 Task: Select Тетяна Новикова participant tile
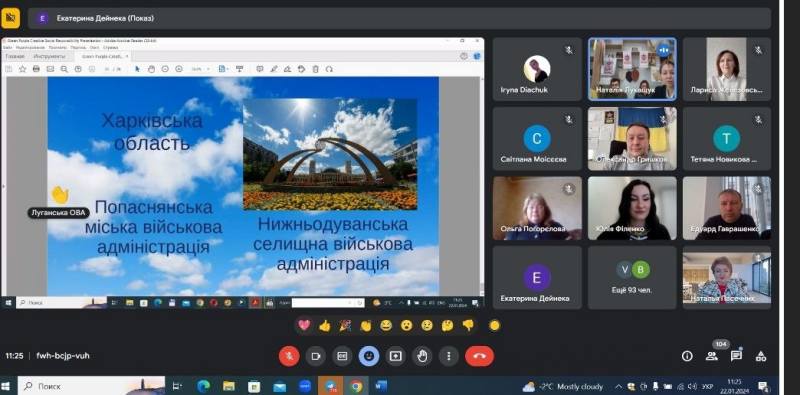727,139
